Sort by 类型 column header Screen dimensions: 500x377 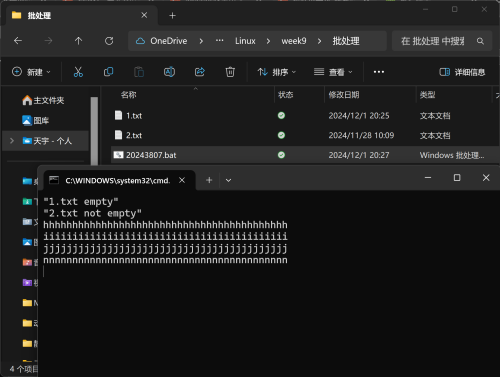click(x=427, y=95)
